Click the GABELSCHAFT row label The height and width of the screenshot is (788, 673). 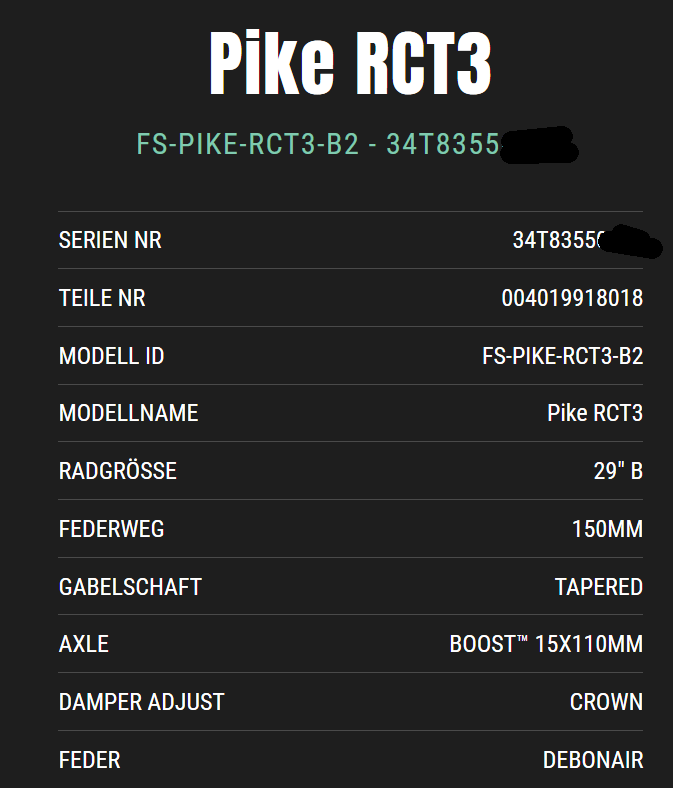pos(130,586)
